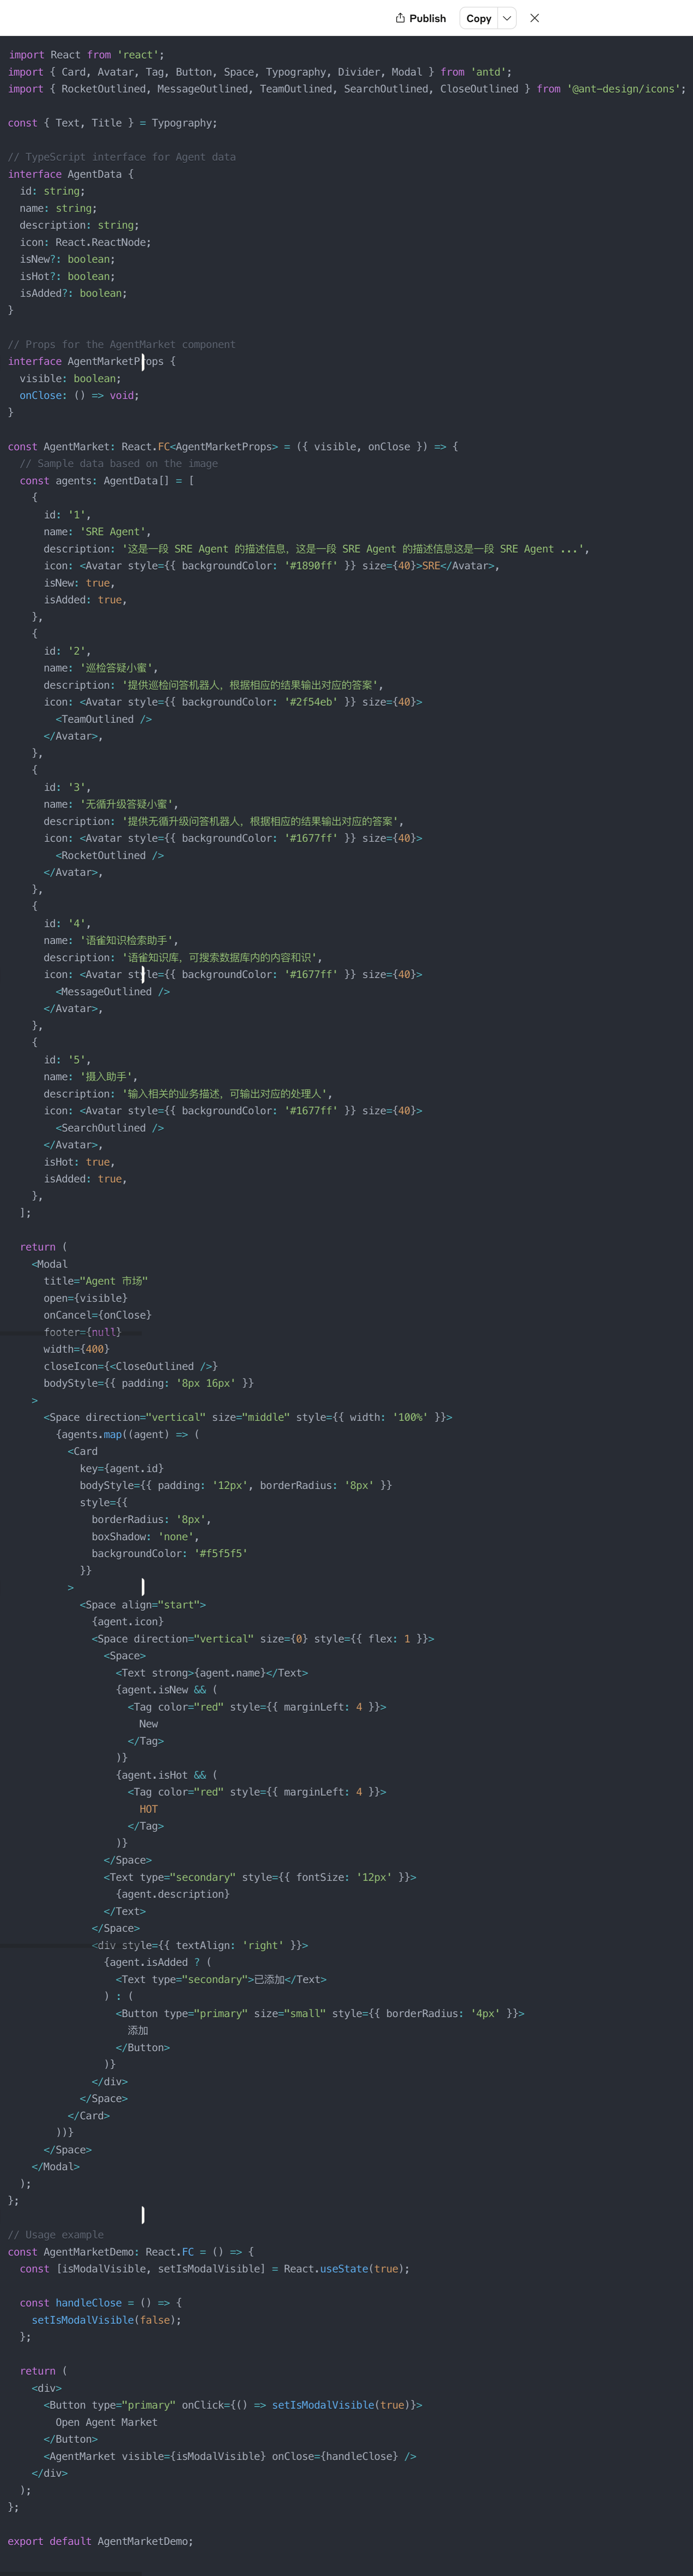Close the code panel with the X icon
Screen dimensions: 693x2576
click(535, 18)
